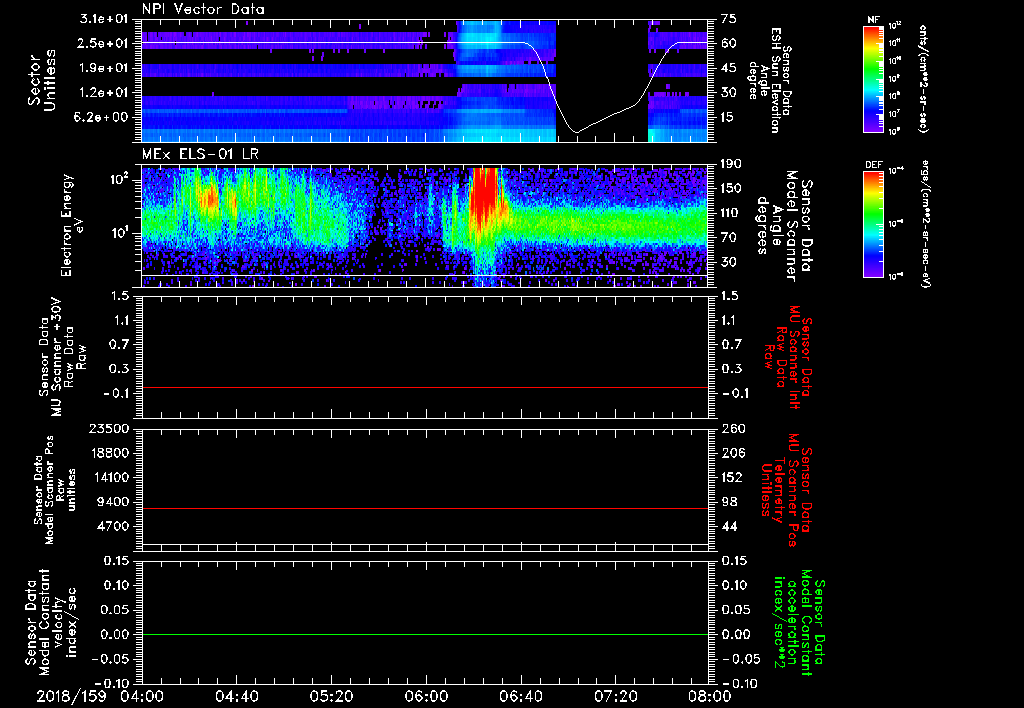
Task: Click the "98" telemetry tick label
Action: click(729, 502)
